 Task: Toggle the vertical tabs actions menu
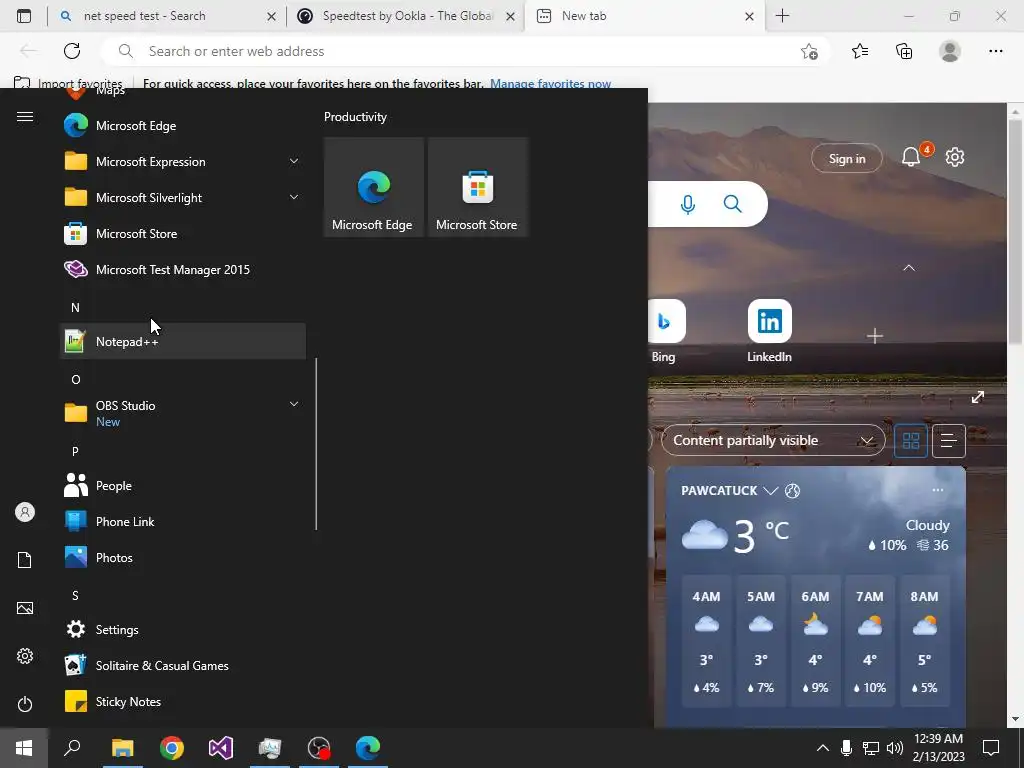point(24,16)
